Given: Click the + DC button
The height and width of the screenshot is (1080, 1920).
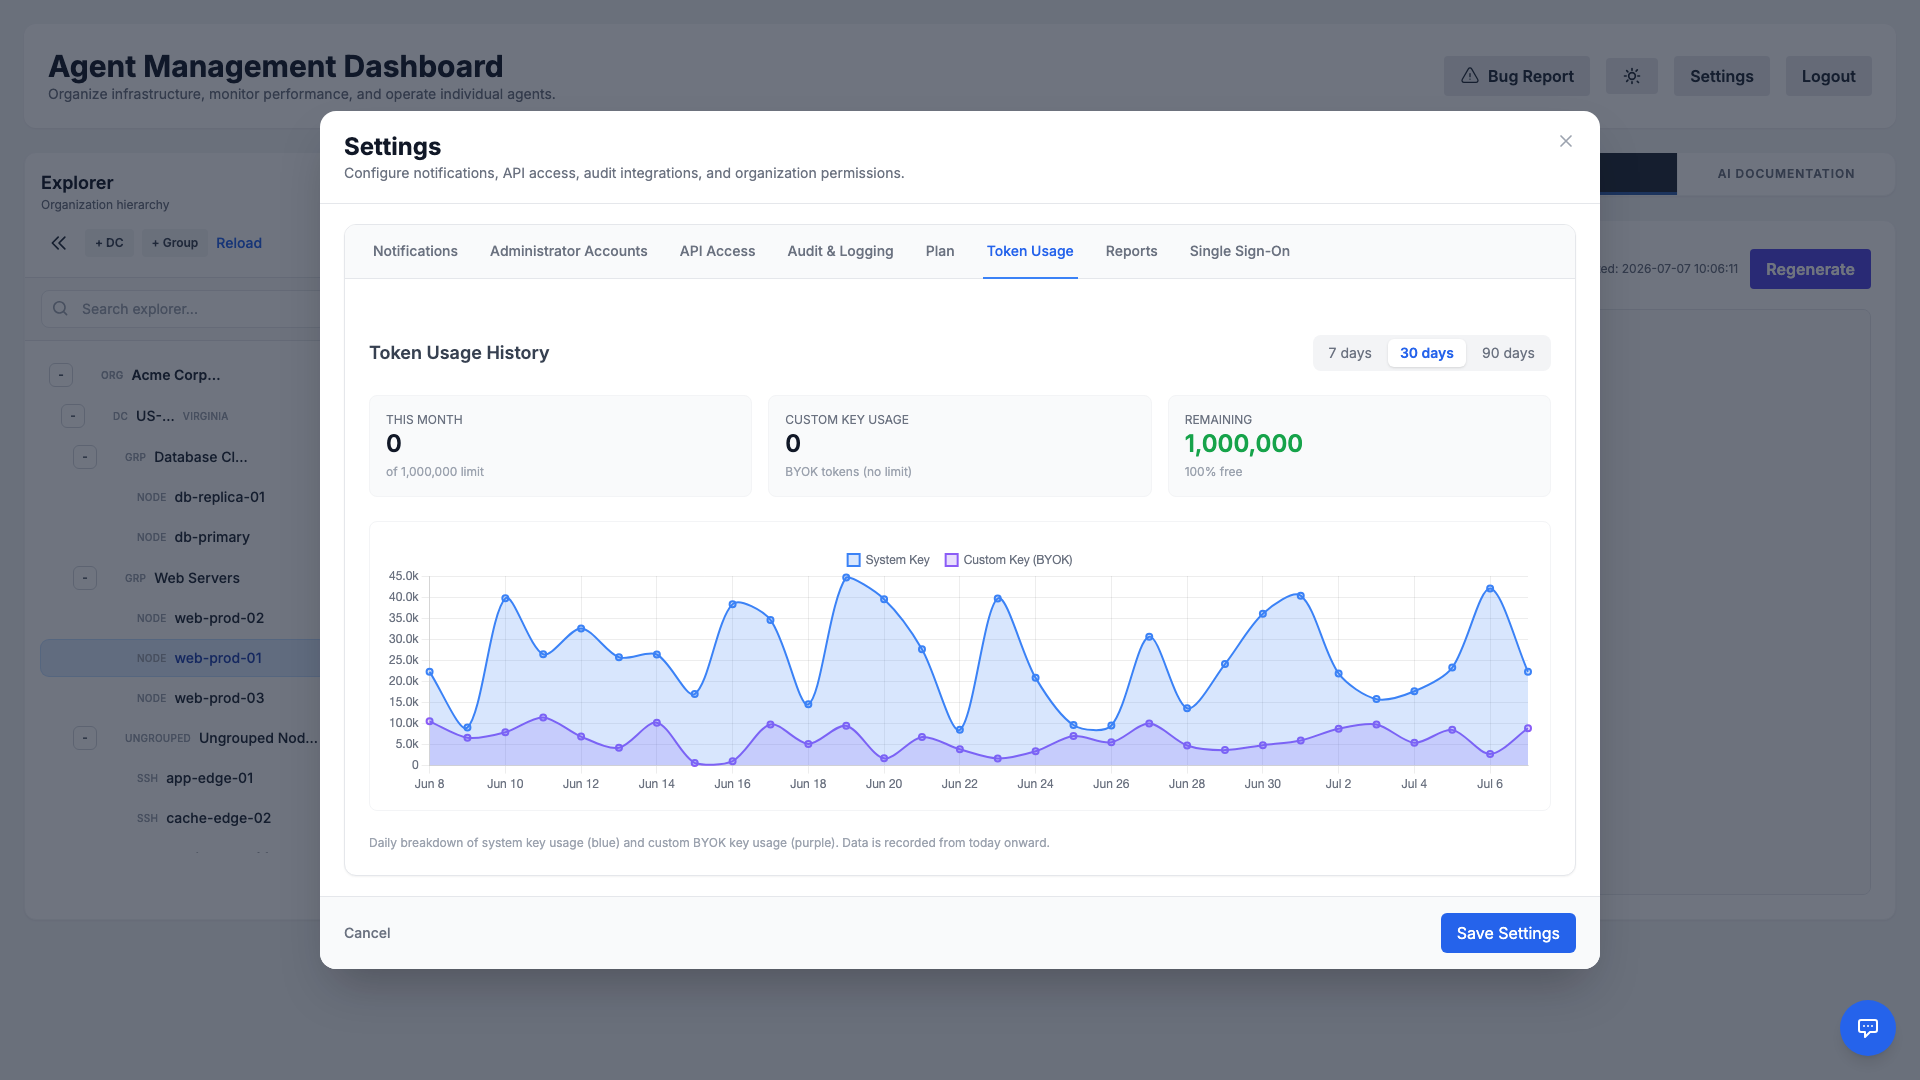Looking at the screenshot, I should click(x=109, y=243).
